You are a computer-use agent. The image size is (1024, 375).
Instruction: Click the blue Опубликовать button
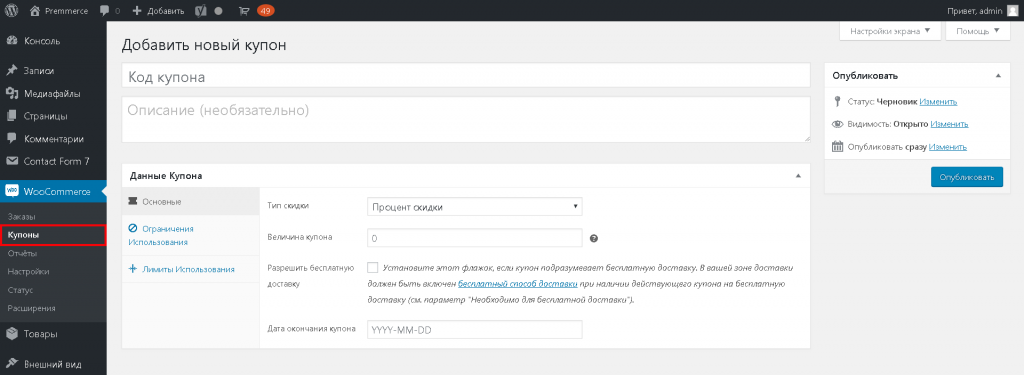[x=967, y=177]
